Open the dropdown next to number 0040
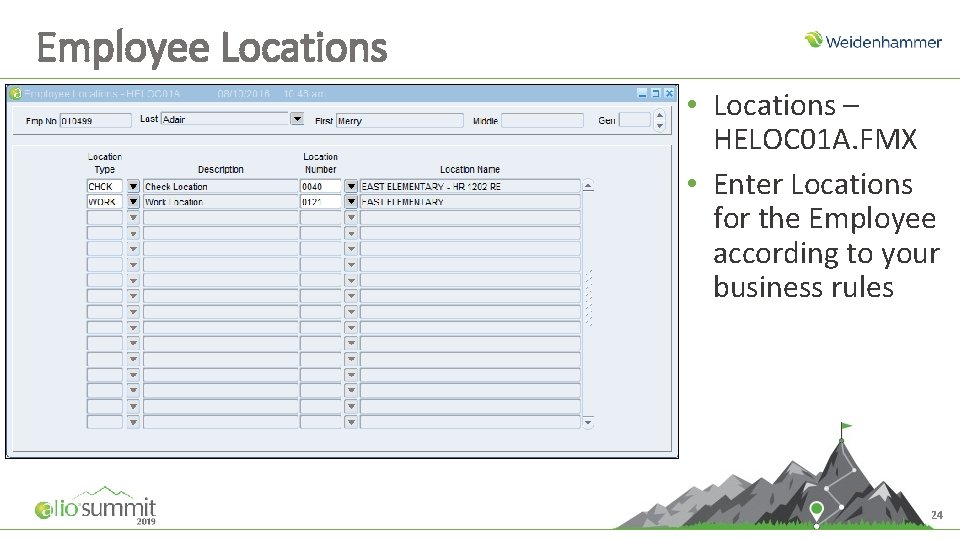Viewport: 960px width, 540px height. [x=351, y=186]
